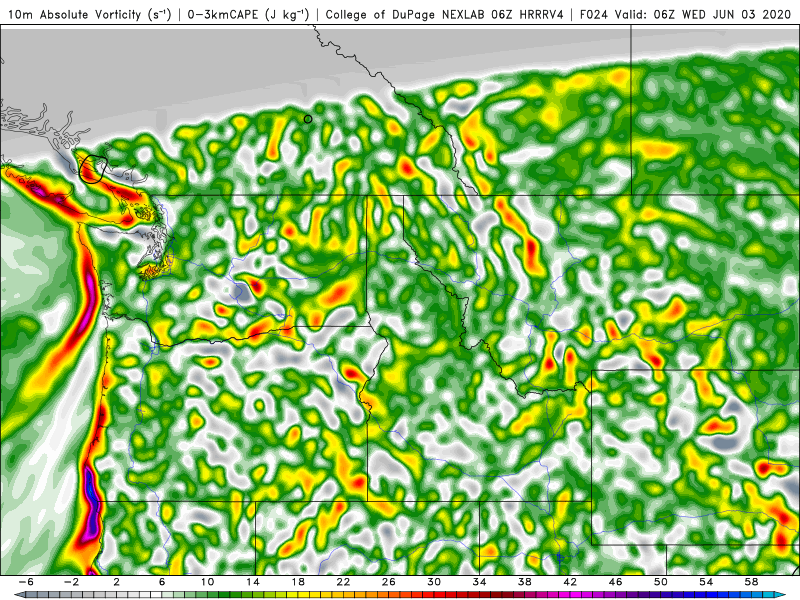
Task: Click the "Valid: 06Z WED JUN 03 2020" text
Action: click(x=703, y=14)
